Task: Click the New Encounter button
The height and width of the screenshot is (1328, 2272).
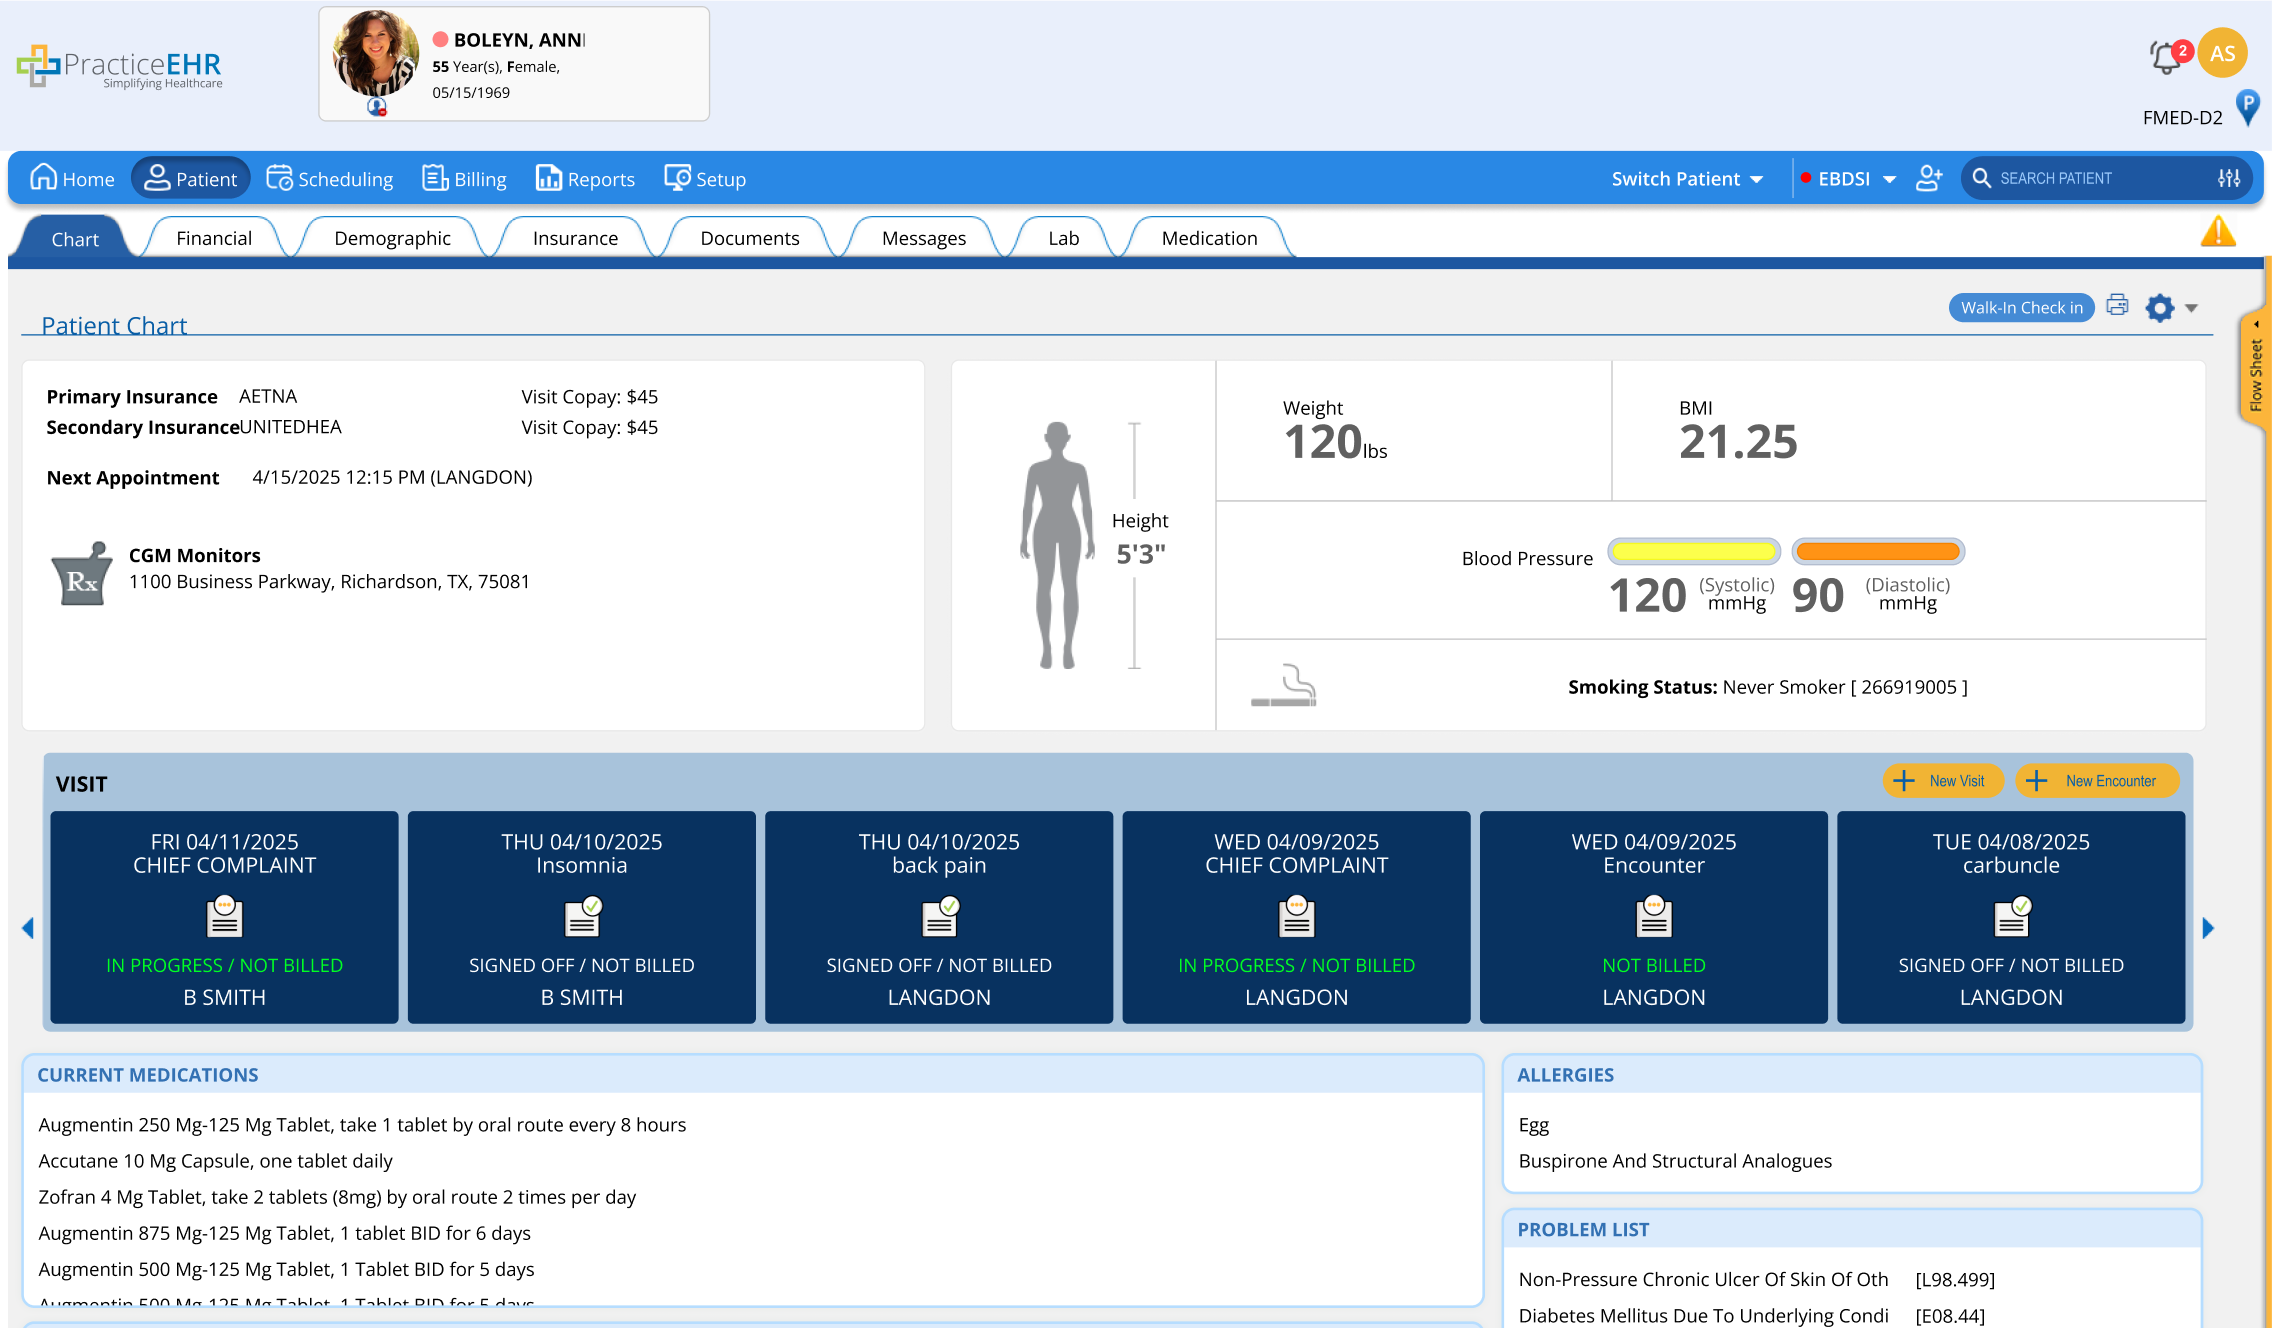Action: coord(2097,781)
